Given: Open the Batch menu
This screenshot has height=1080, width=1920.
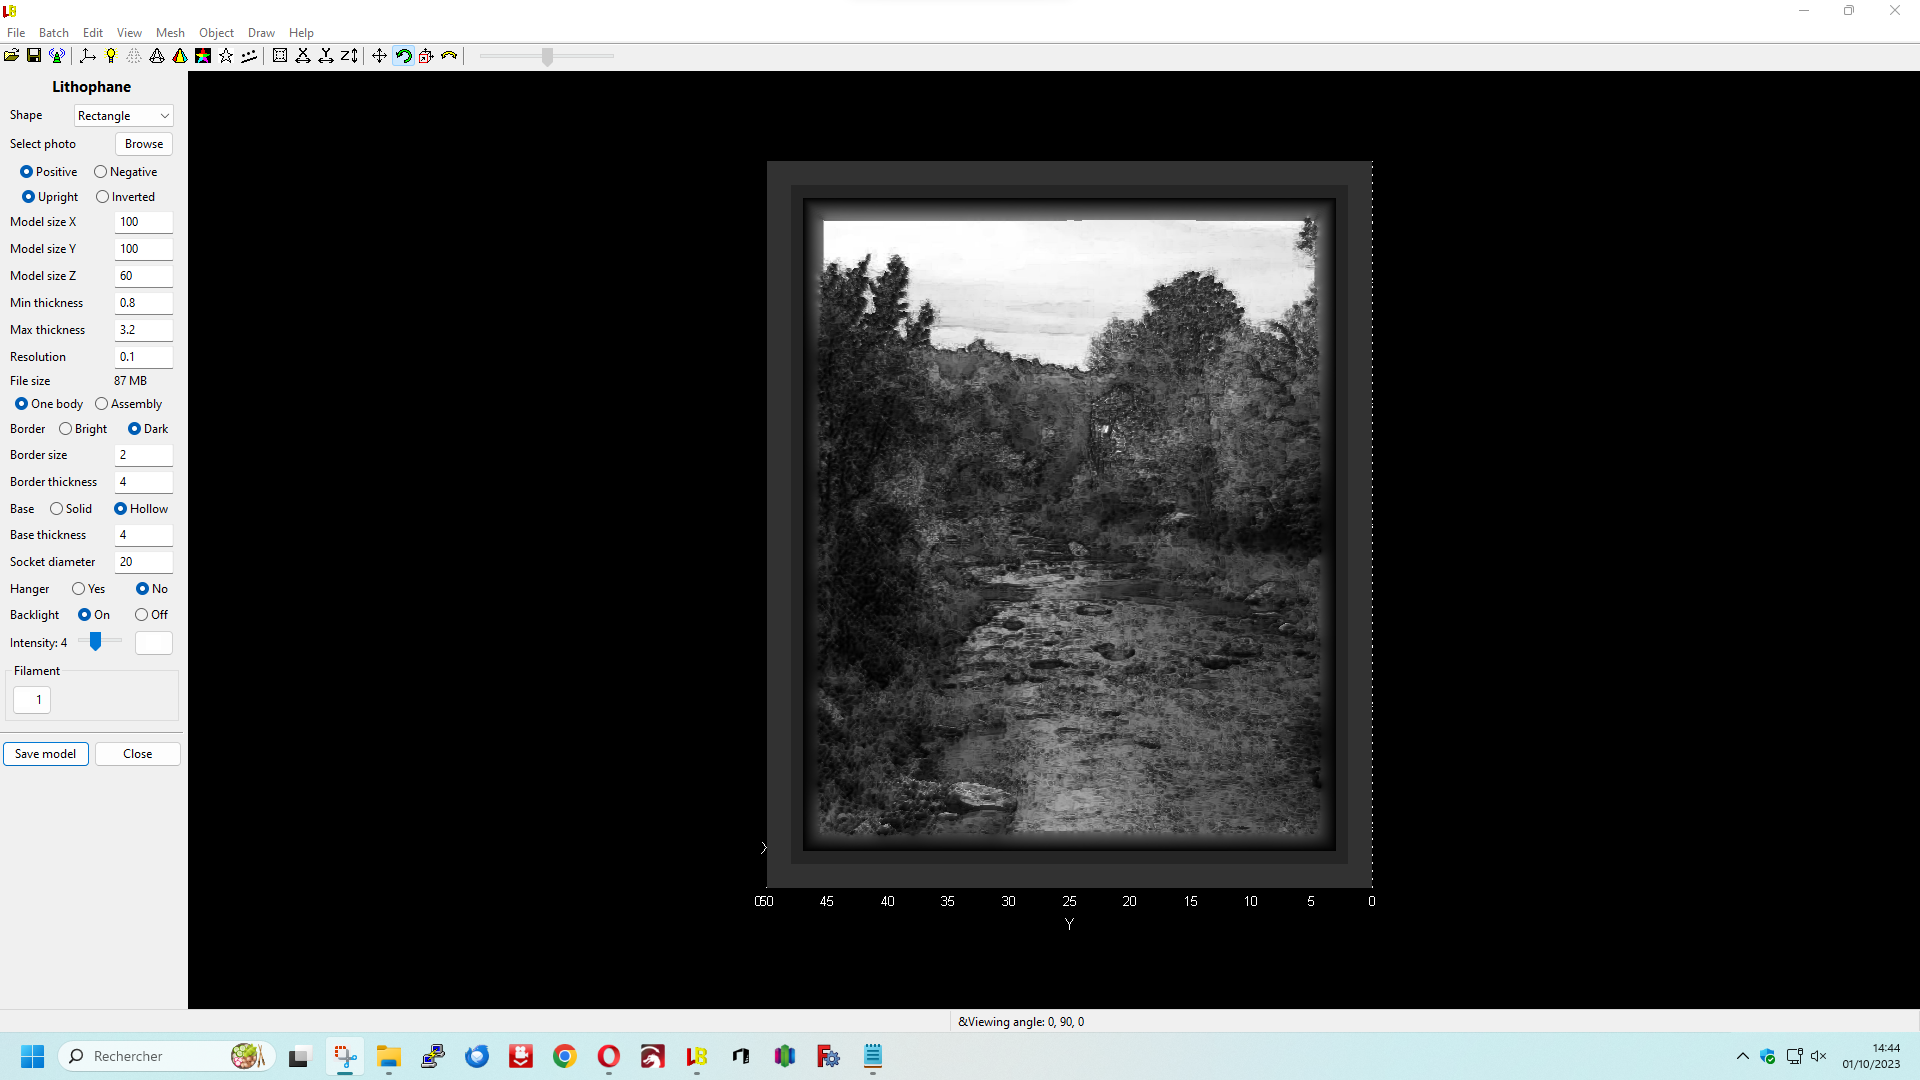Looking at the screenshot, I should [x=53, y=33].
